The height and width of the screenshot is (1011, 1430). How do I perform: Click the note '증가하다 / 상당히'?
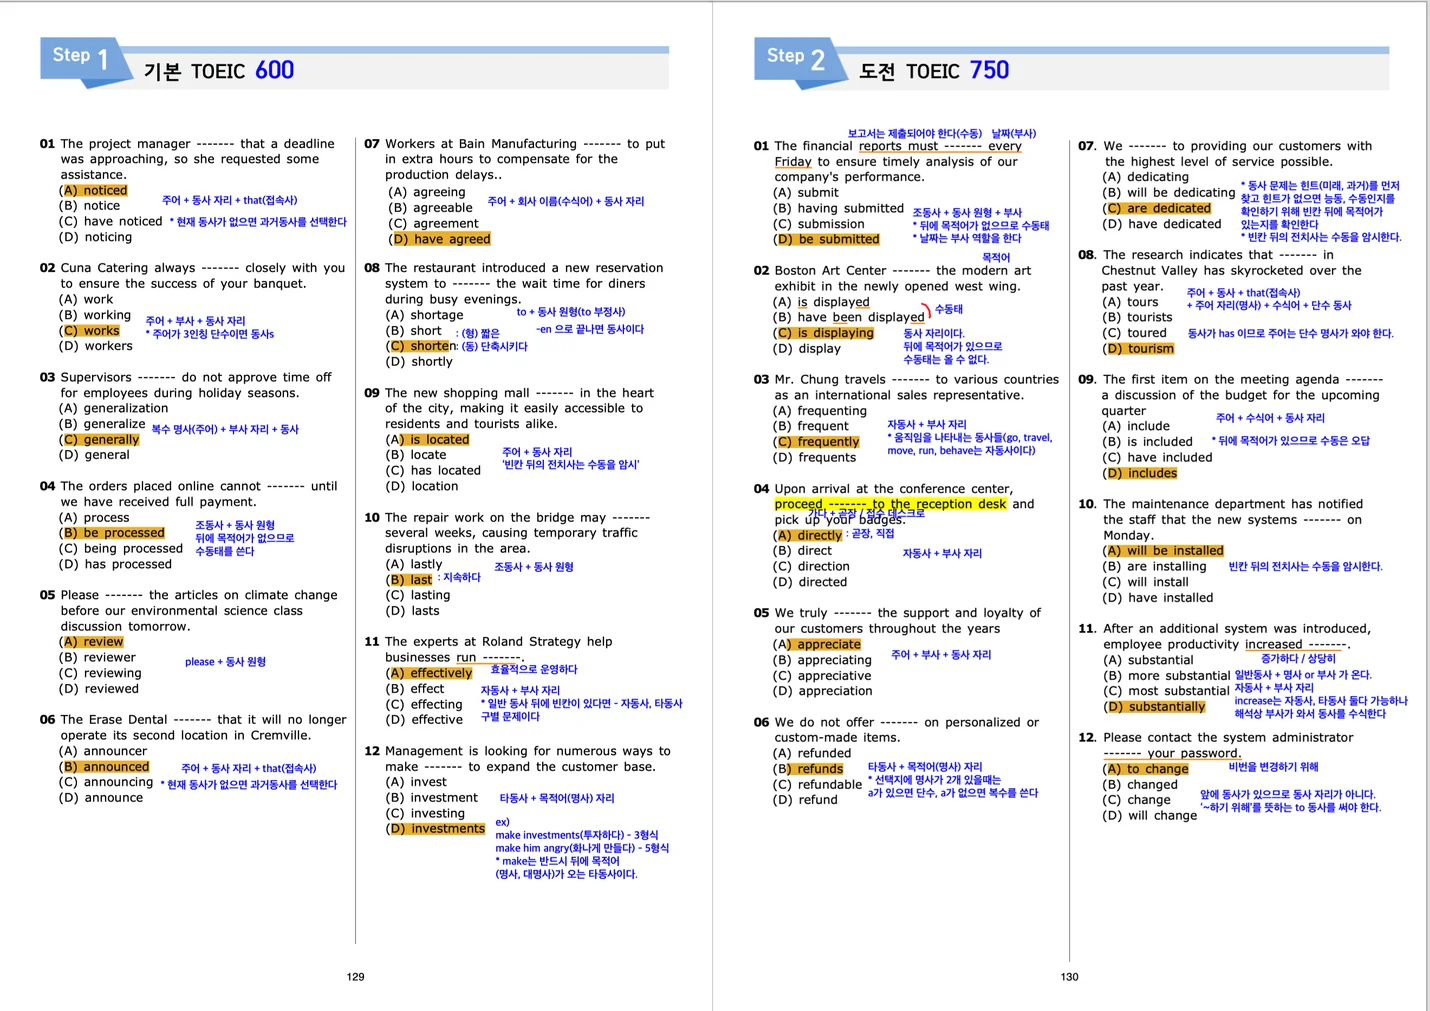(x=1298, y=659)
